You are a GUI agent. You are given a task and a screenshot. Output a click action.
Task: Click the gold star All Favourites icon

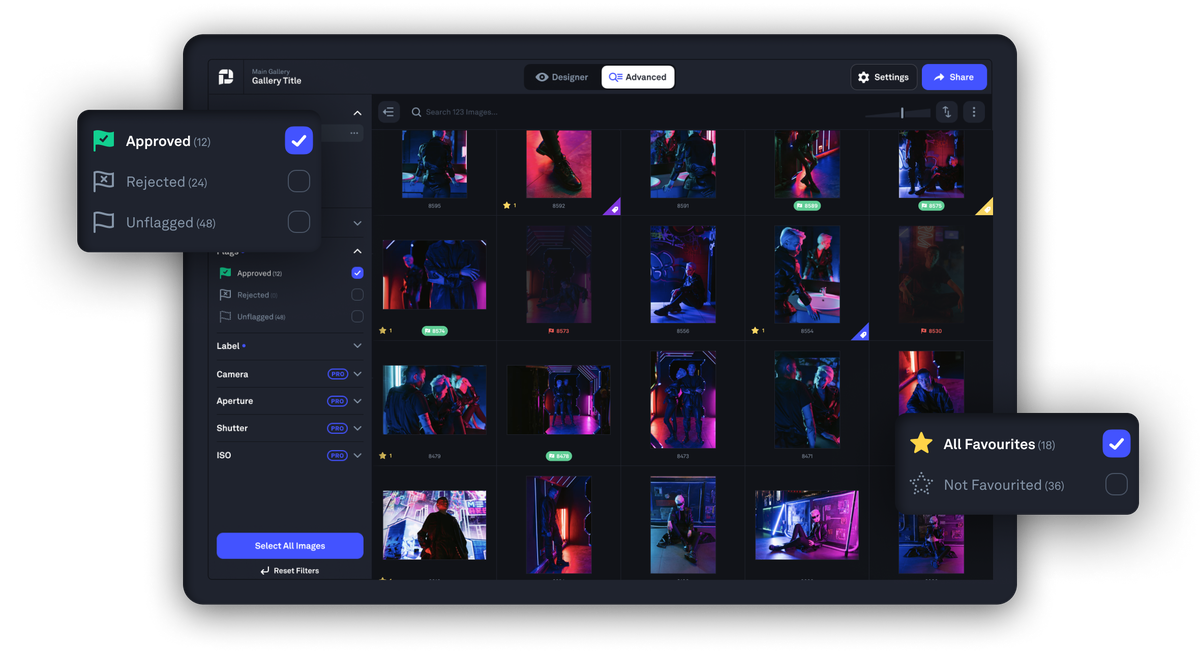coord(921,444)
